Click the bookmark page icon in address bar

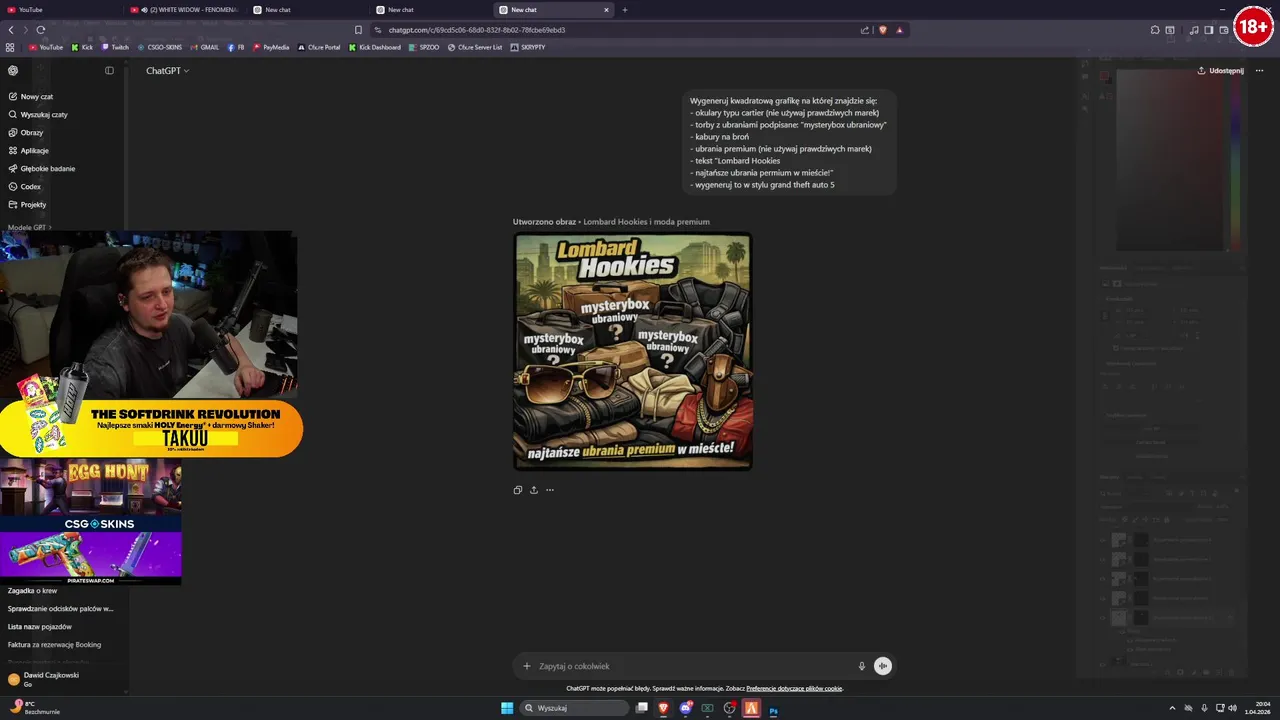point(359,30)
